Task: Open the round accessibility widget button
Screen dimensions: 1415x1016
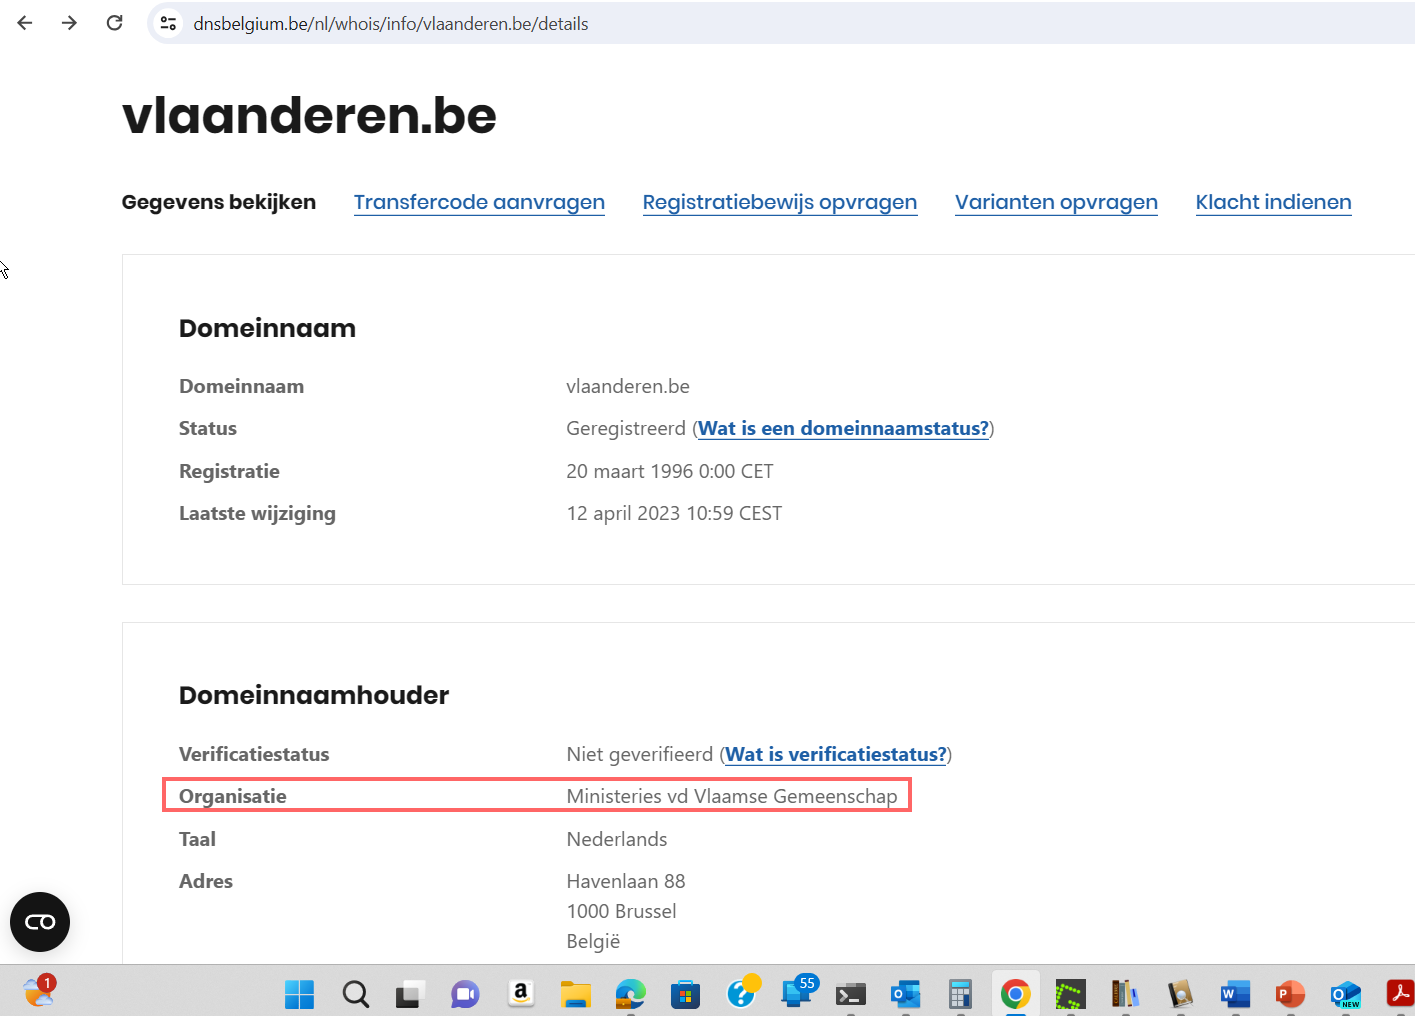Action: (40, 922)
